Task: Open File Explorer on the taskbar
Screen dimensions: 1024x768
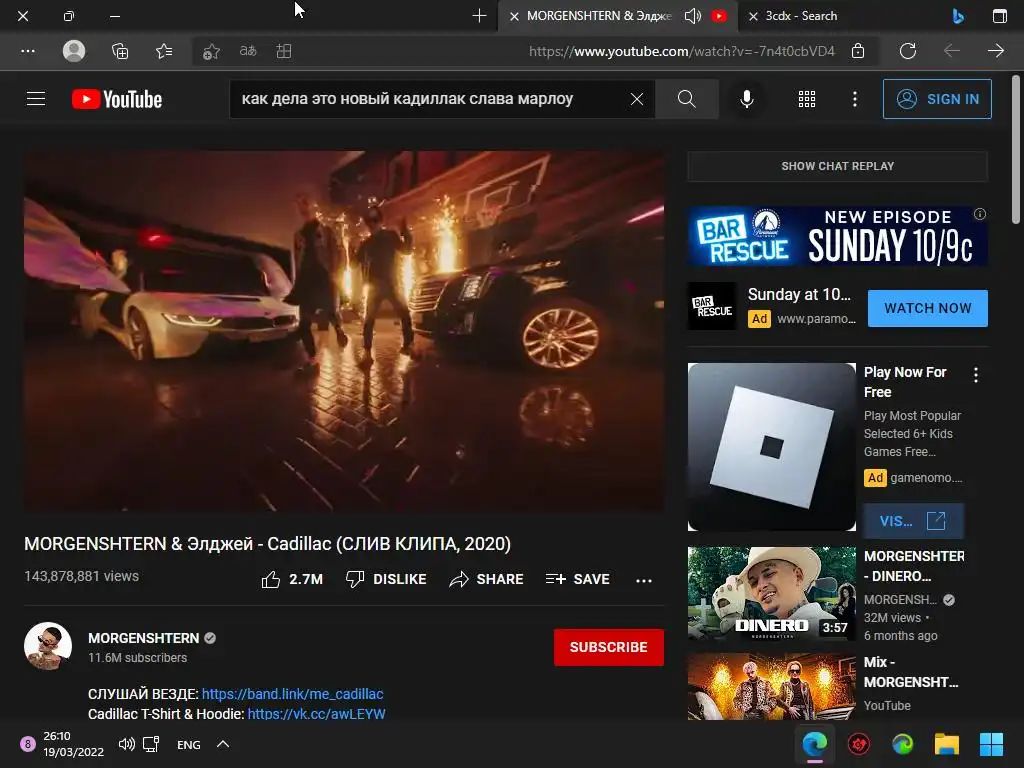Action: point(946,744)
